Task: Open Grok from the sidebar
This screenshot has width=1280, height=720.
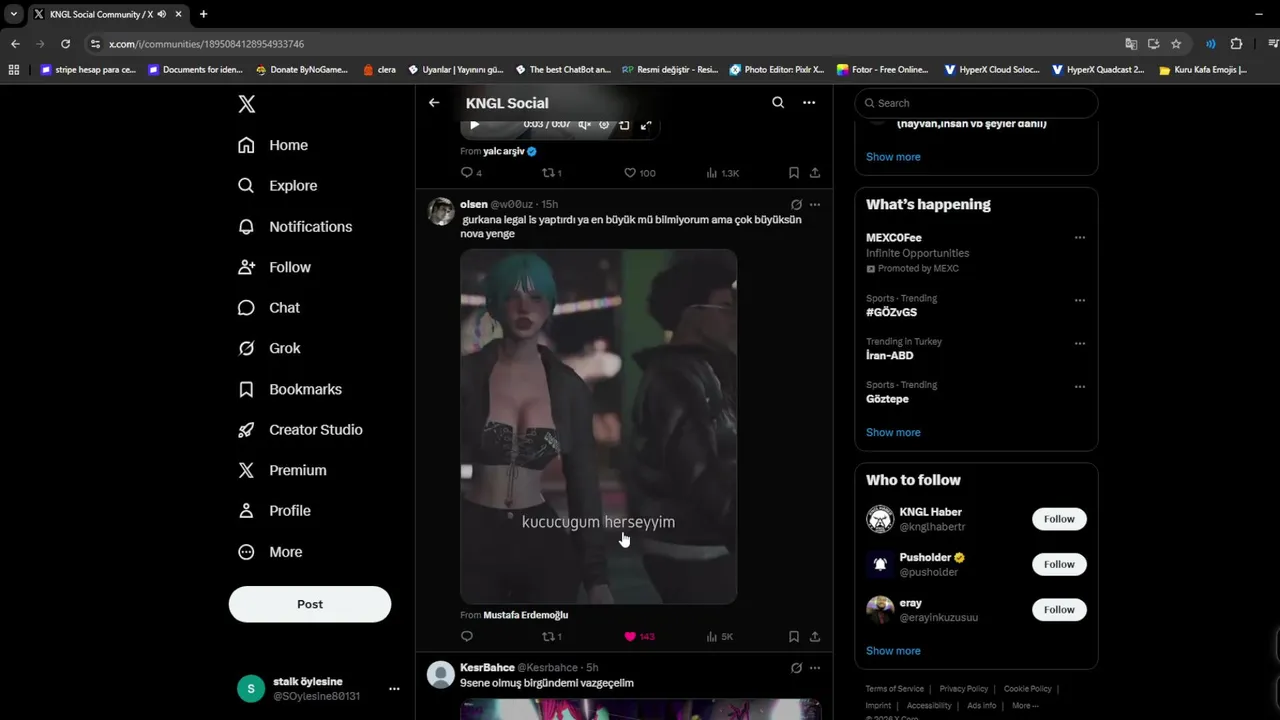Action: click(x=268, y=348)
